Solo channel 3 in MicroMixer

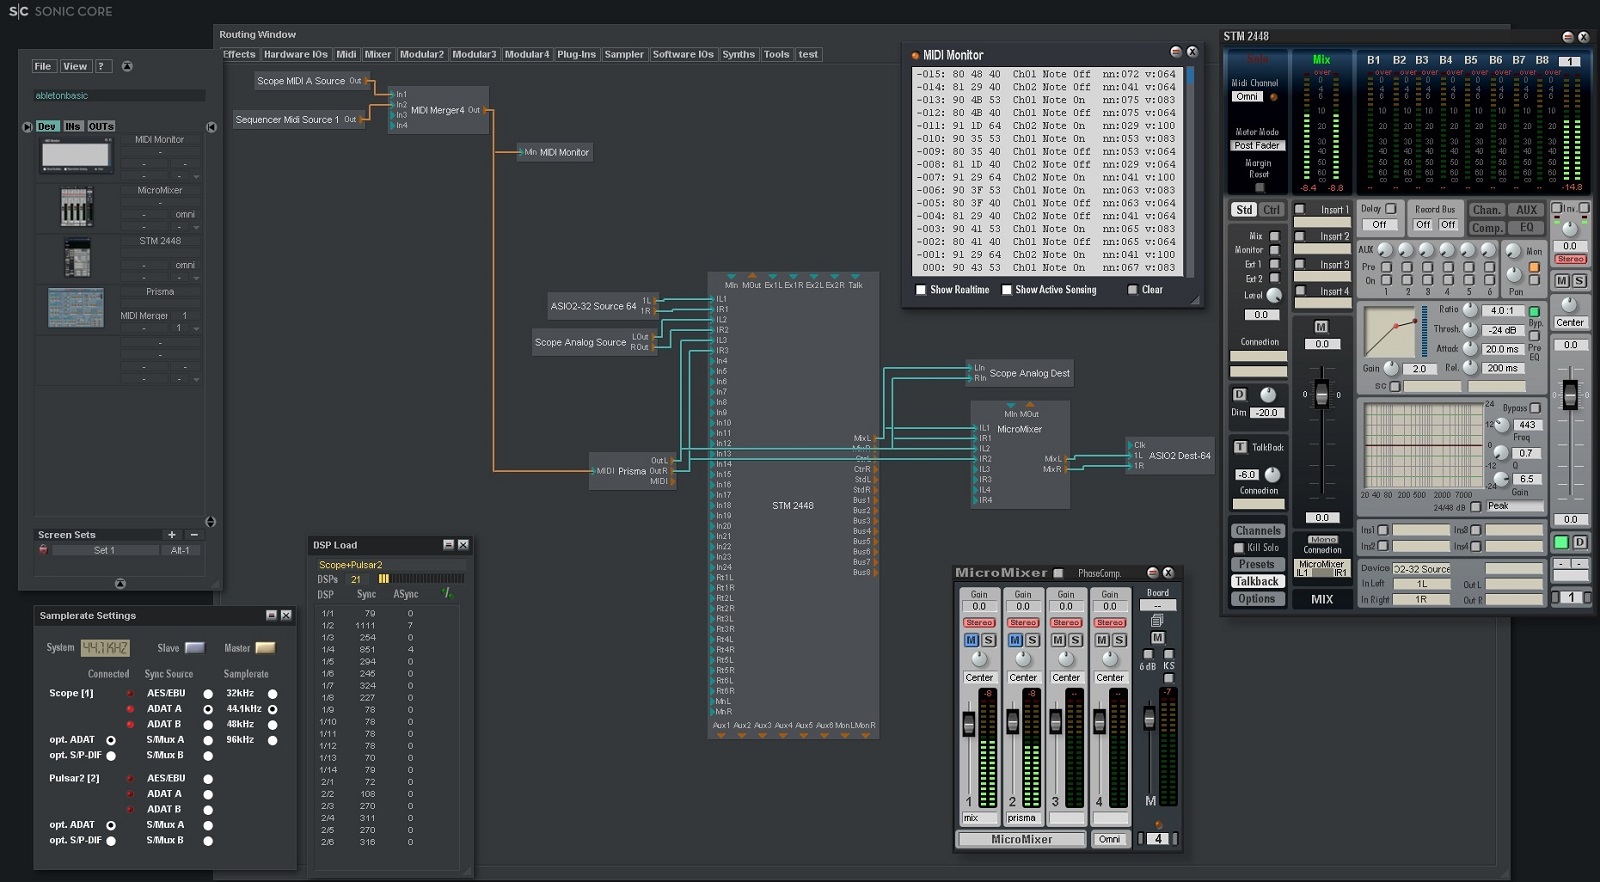pos(1075,640)
